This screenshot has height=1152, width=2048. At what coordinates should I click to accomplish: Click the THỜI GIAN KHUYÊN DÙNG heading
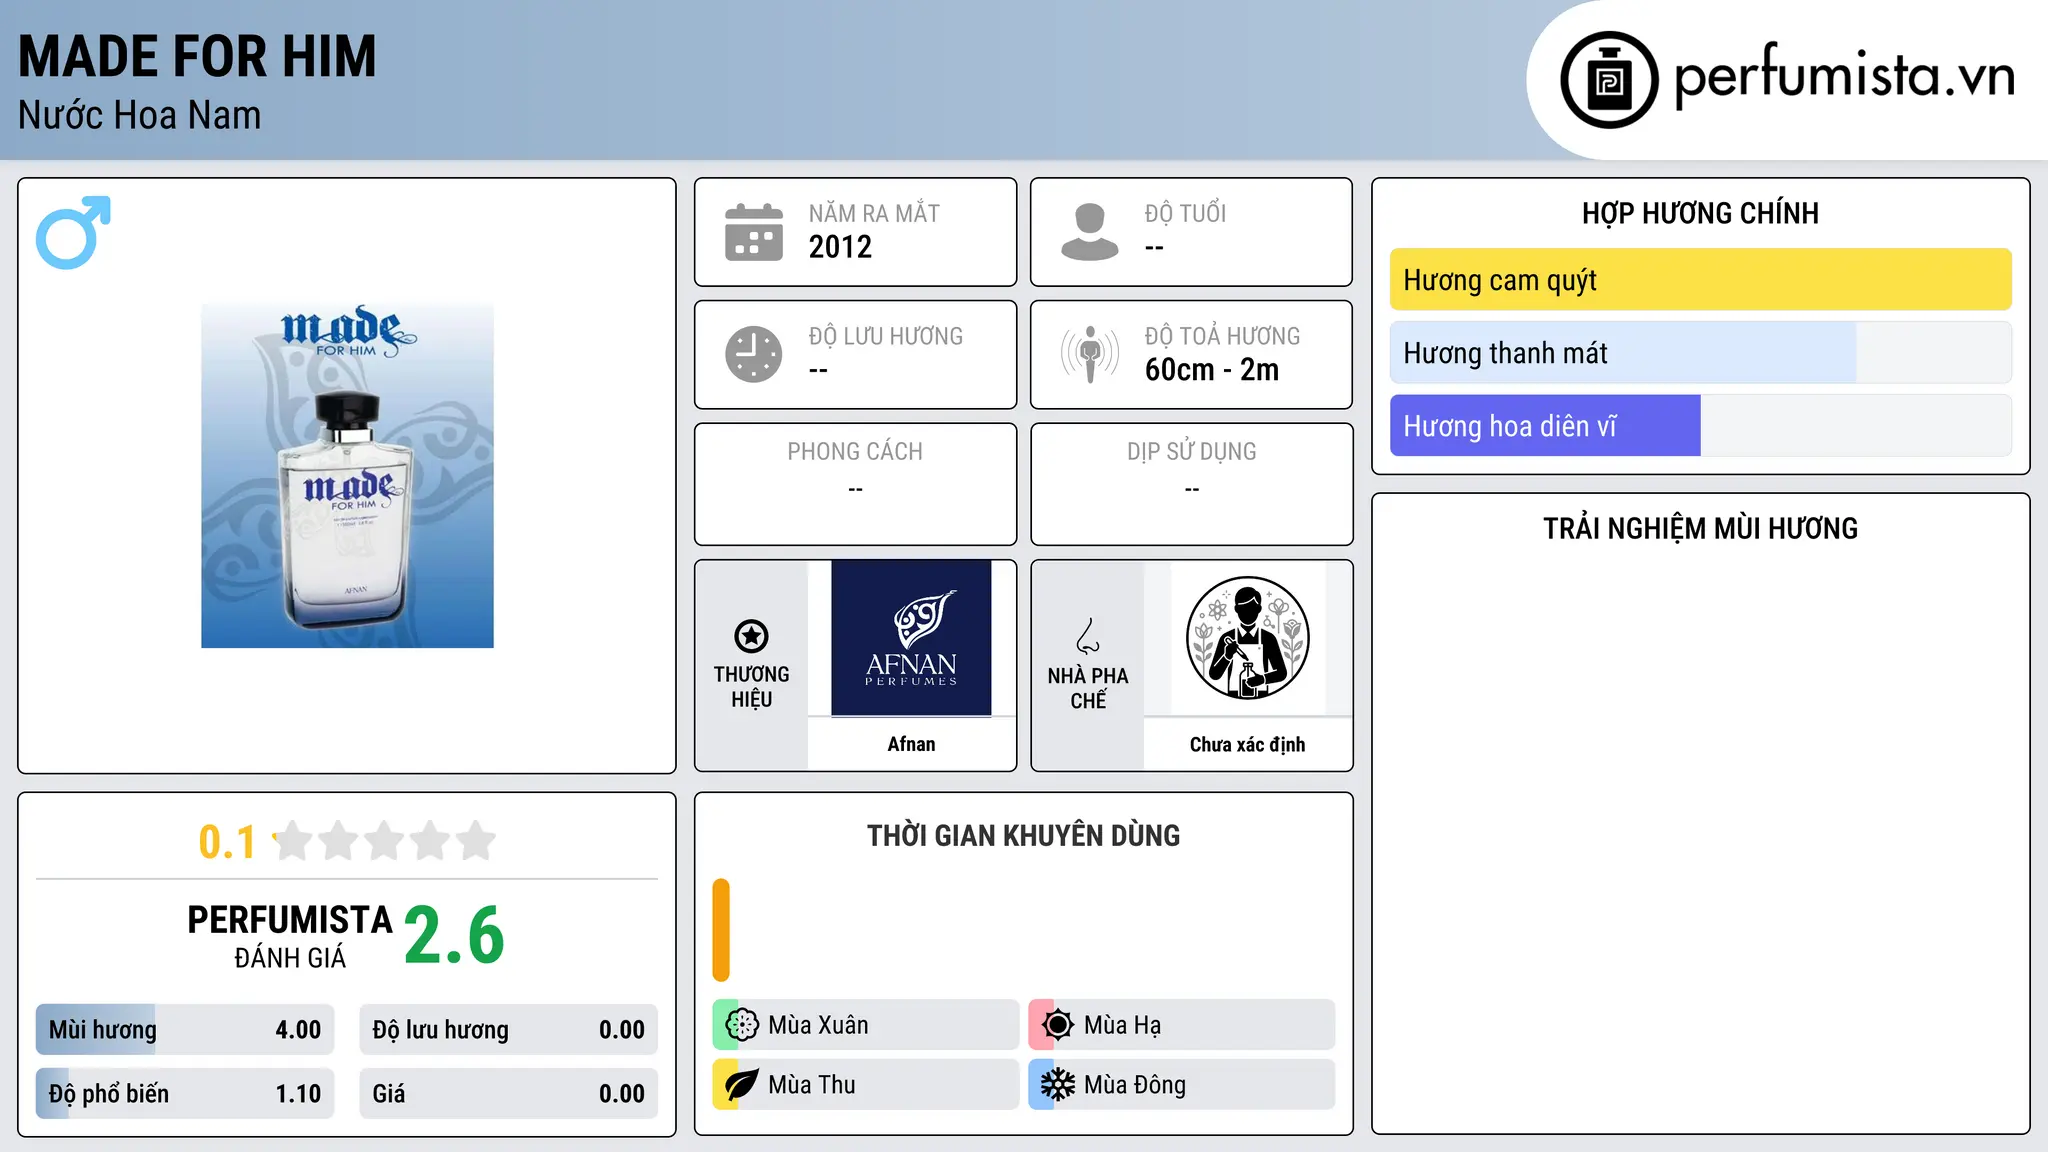pyautogui.click(x=1023, y=835)
